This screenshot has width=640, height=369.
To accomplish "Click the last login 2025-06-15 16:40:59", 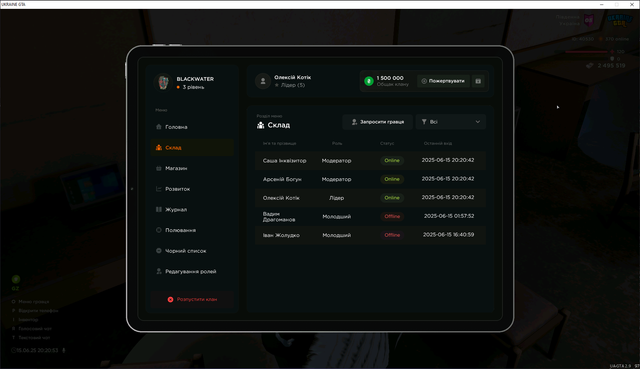I will pyautogui.click(x=448, y=235).
